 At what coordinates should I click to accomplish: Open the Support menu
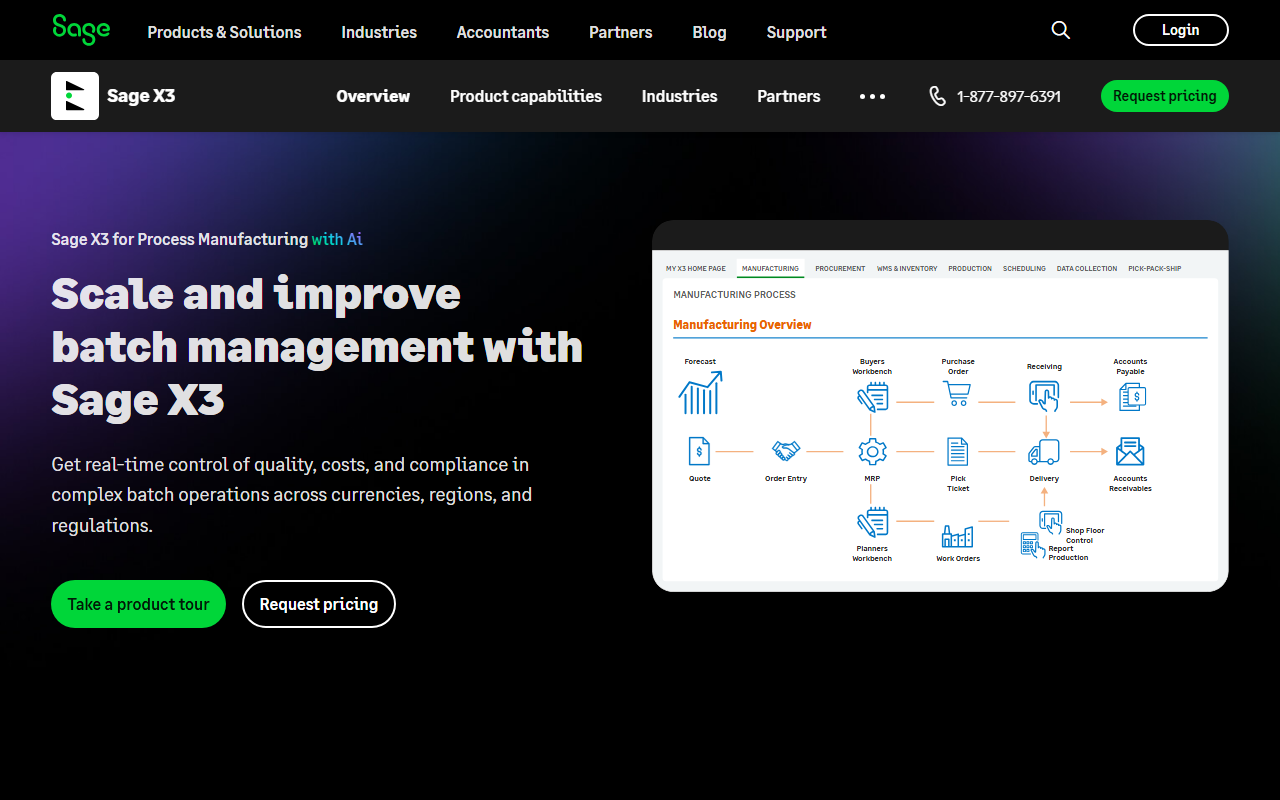(x=796, y=32)
